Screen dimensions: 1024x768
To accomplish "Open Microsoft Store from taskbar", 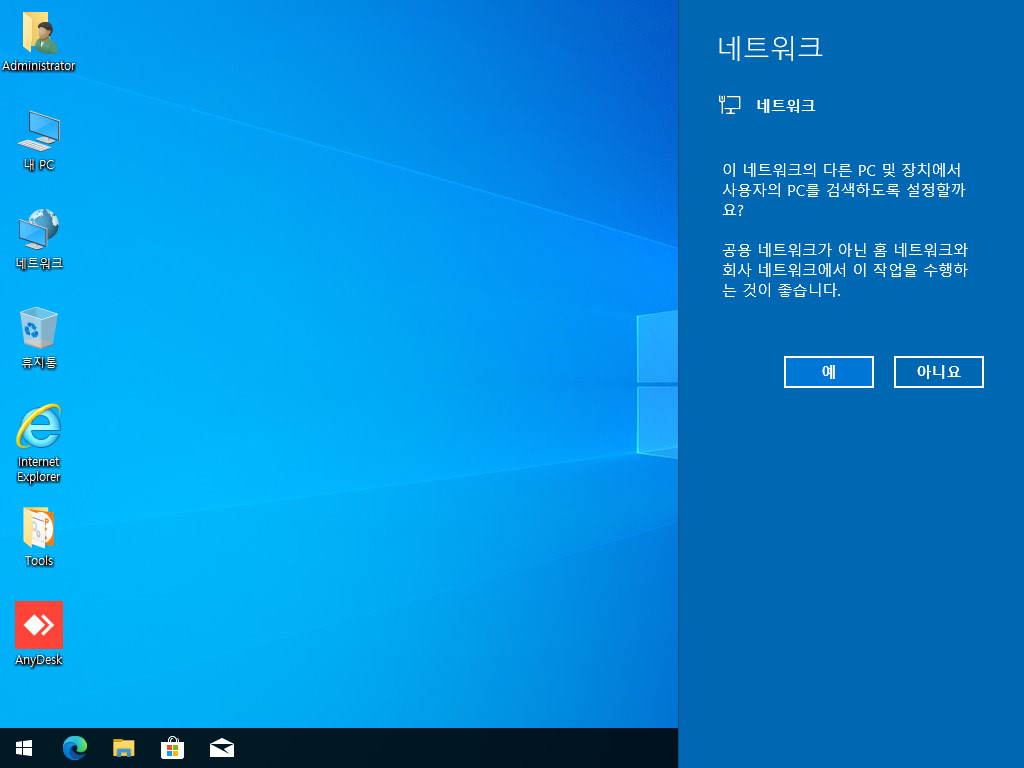I will tap(172, 748).
